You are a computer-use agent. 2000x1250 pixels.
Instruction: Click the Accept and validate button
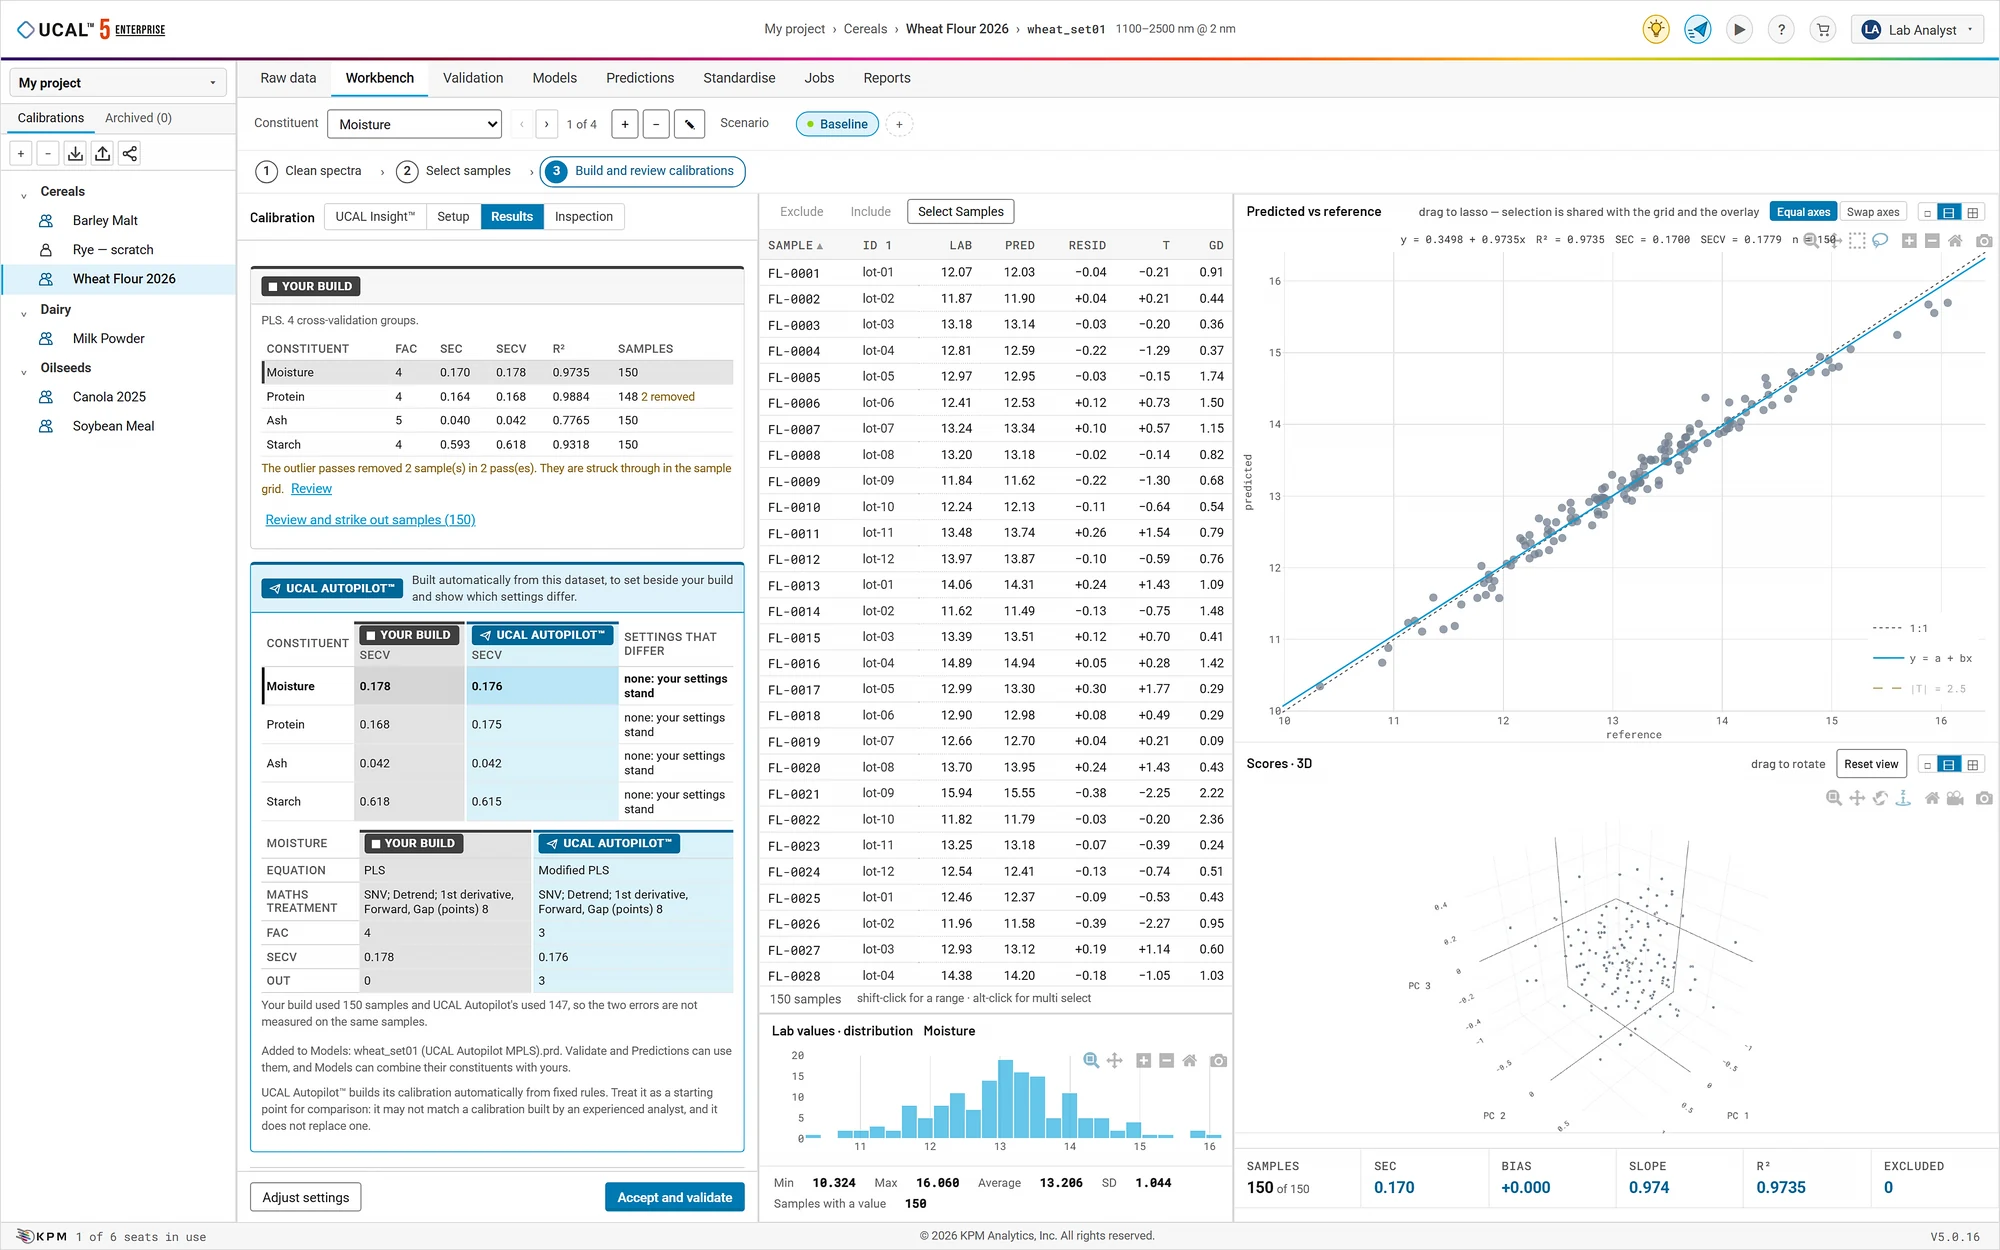tap(675, 1197)
